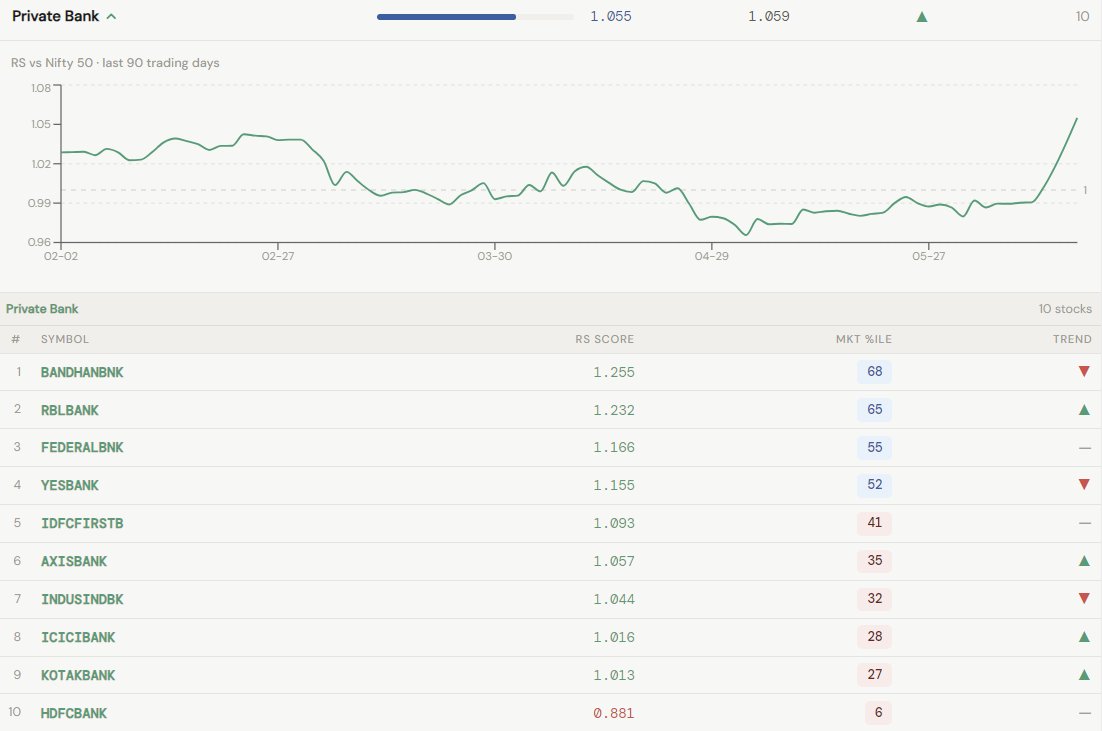This screenshot has height=731, width=1102.
Task: Click YESBANK RS score 1.155
Action: [x=614, y=486]
